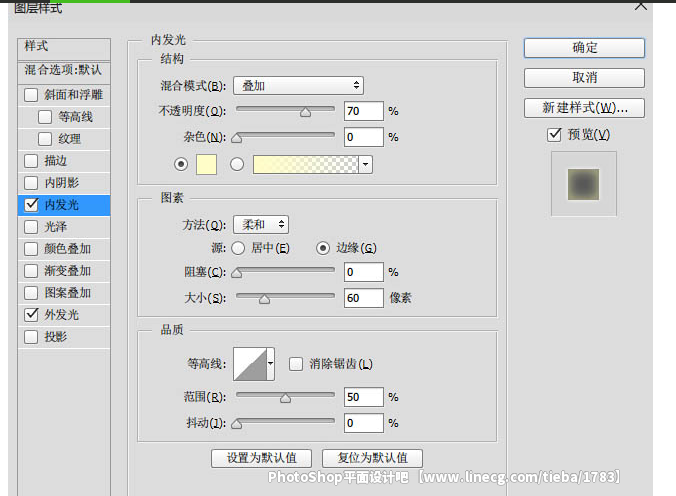Open the 混合模式 blend mode dropdown
The image size is (676, 496).
click(x=298, y=86)
